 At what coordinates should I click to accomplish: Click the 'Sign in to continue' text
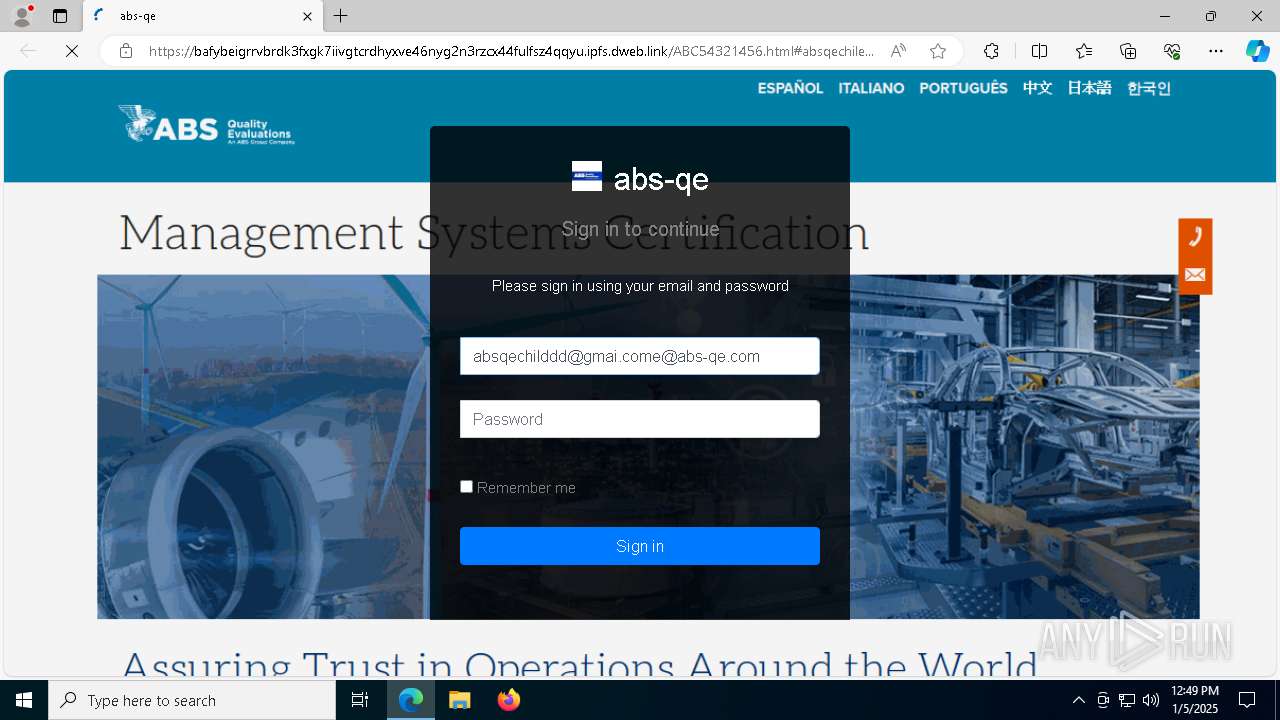click(x=640, y=229)
